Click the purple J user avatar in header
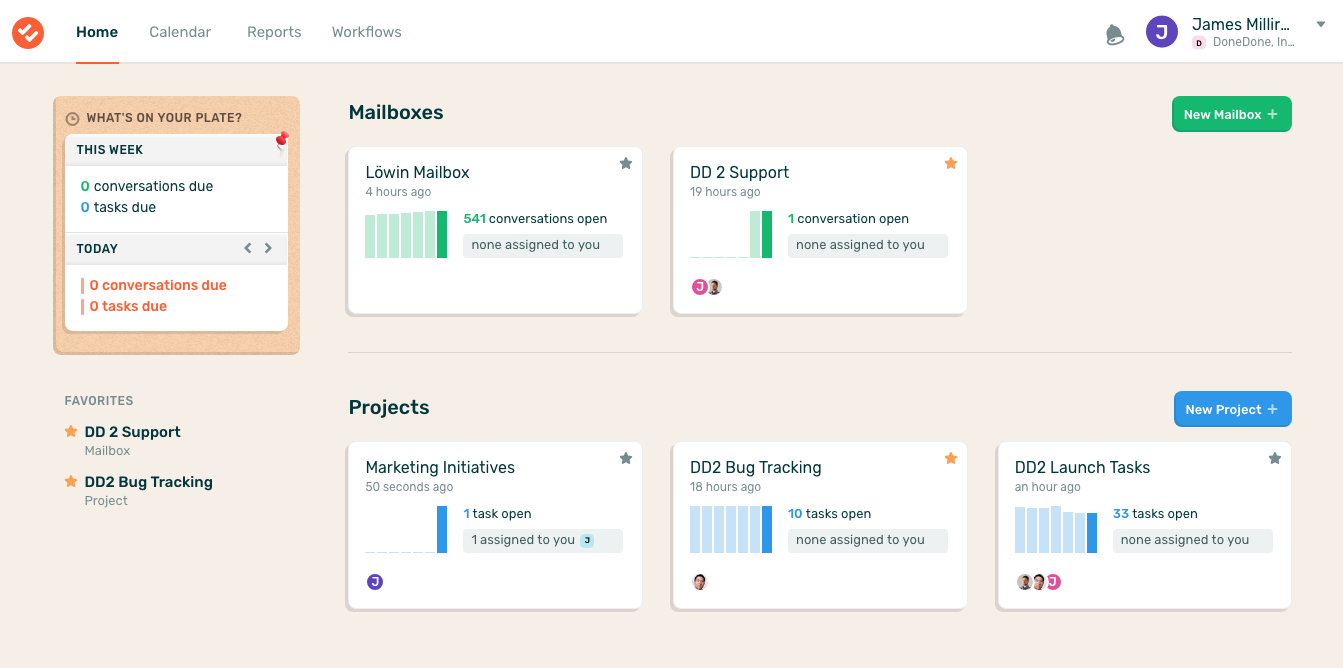1343x668 pixels. [x=1161, y=32]
